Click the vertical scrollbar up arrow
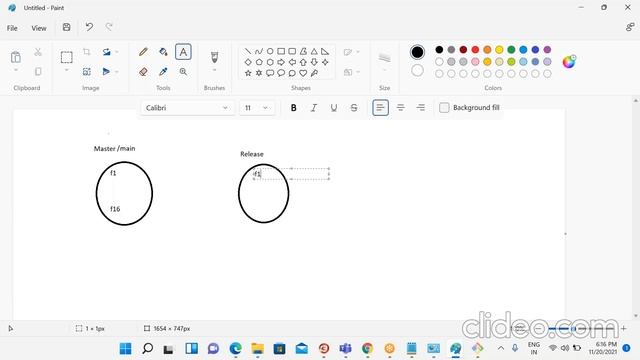The height and width of the screenshot is (360, 640). pos(636,100)
